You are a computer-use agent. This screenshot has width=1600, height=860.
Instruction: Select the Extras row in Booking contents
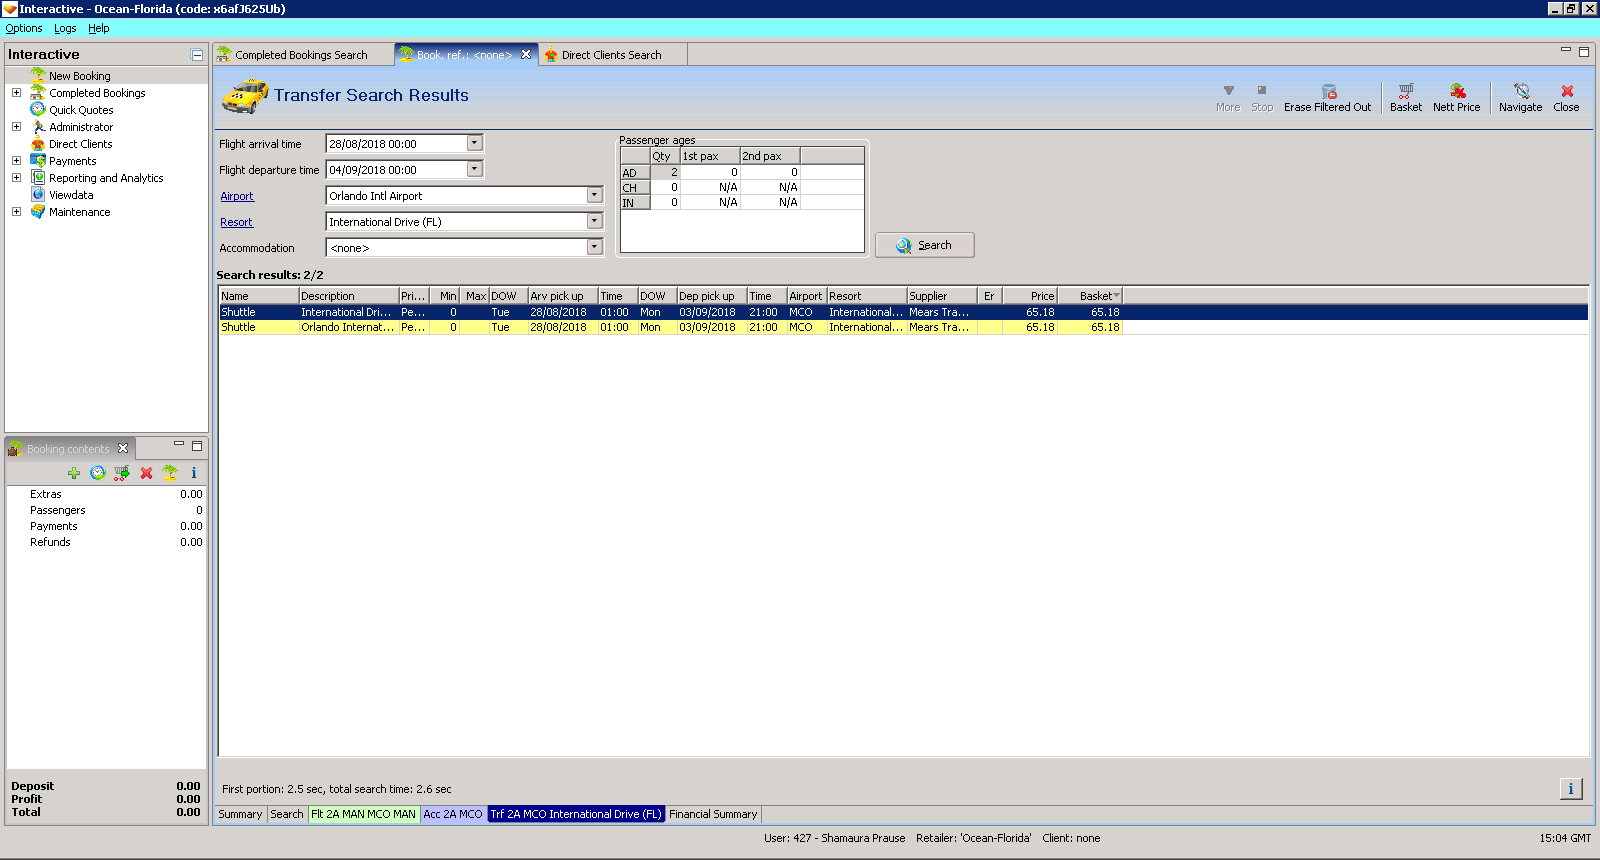coord(106,494)
